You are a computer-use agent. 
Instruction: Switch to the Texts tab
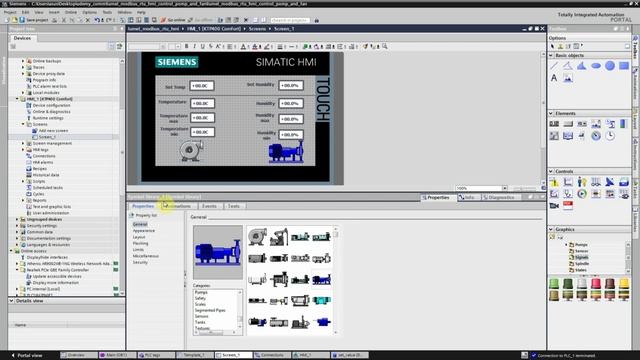pyautogui.click(x=234, y=206)
